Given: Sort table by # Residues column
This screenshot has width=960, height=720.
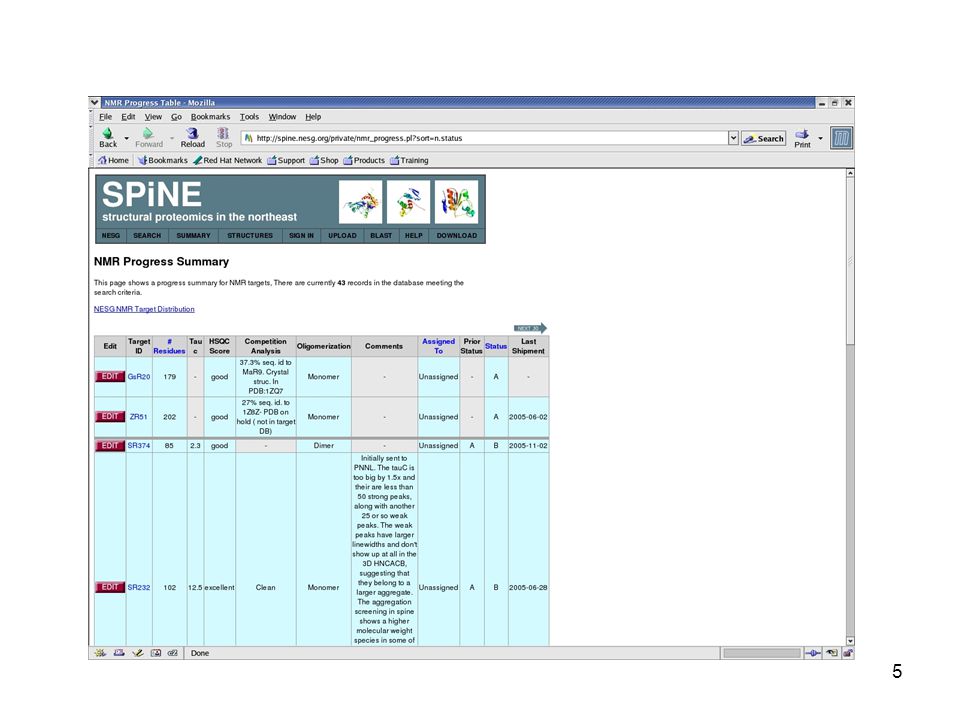Looking at the screenshot, I should 169,347.
